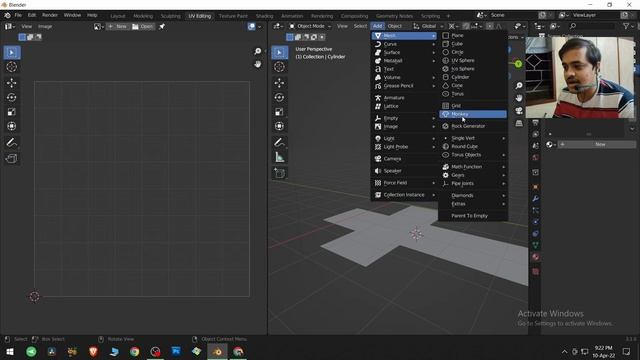Expand Gears submenu entry
Screen dimensions: 640x360
point(473,175)
